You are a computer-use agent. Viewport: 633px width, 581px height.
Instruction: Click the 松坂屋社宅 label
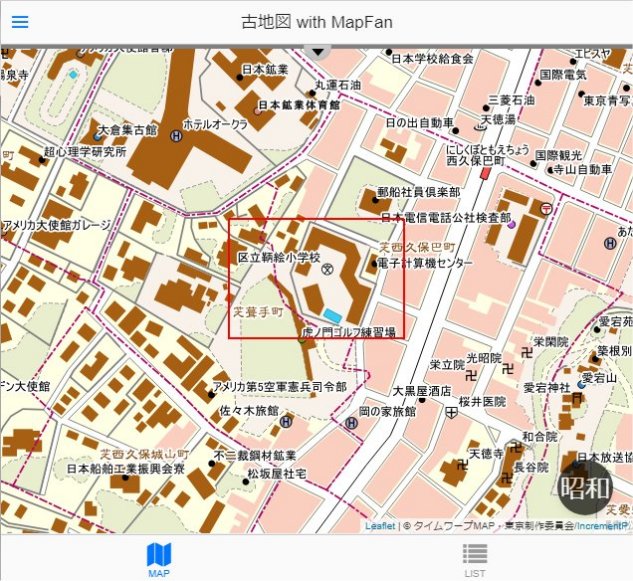[x=277, y=474]
